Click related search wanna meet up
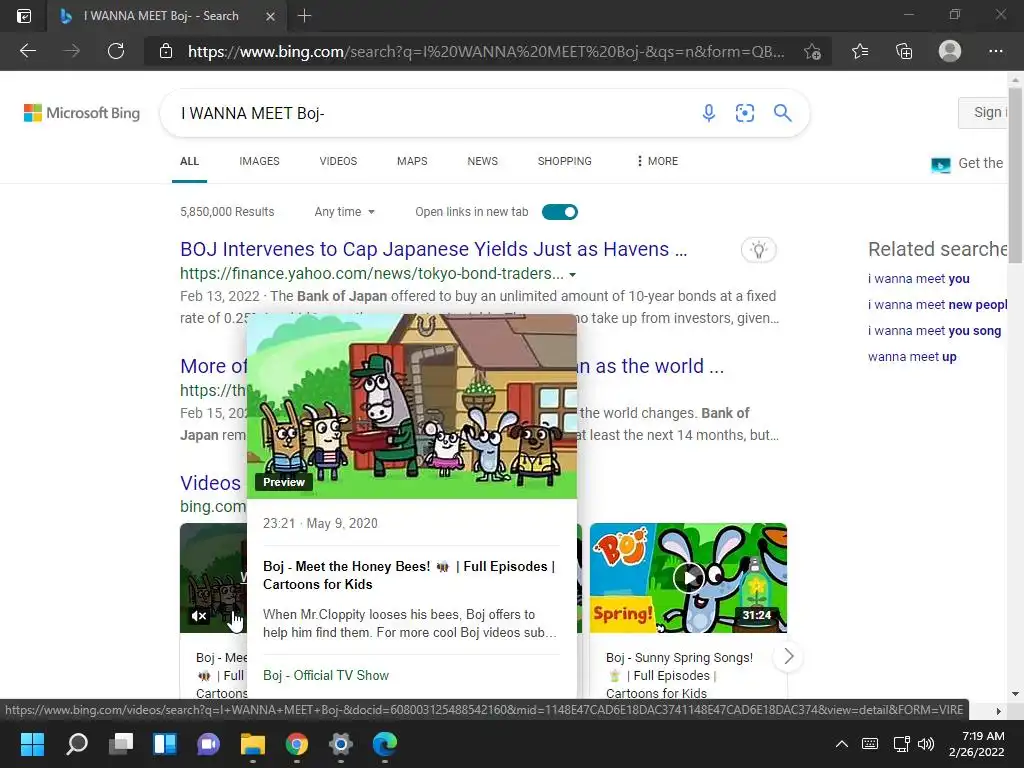 click(912, 357)
